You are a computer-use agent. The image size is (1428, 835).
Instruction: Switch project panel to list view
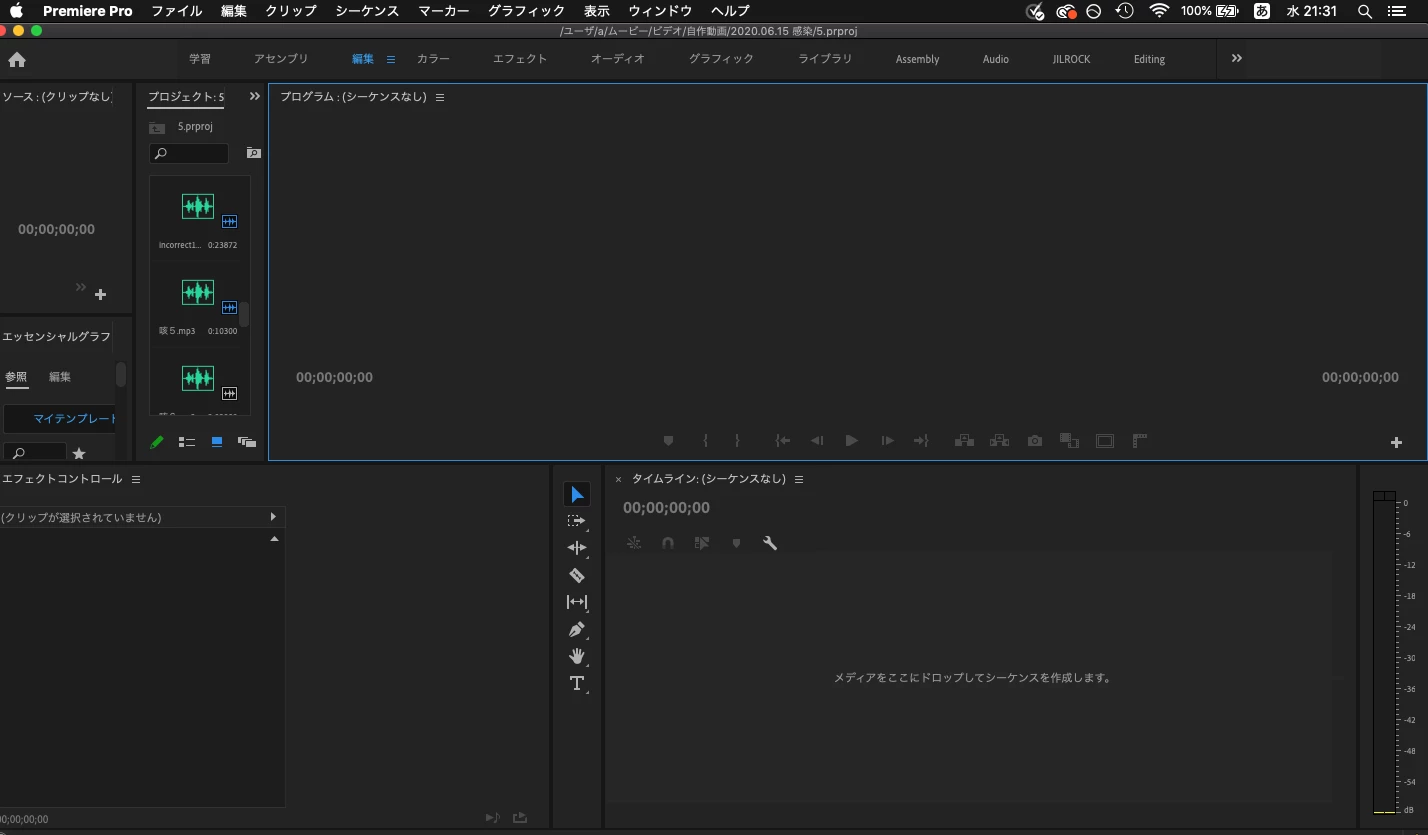click(186, 442)
